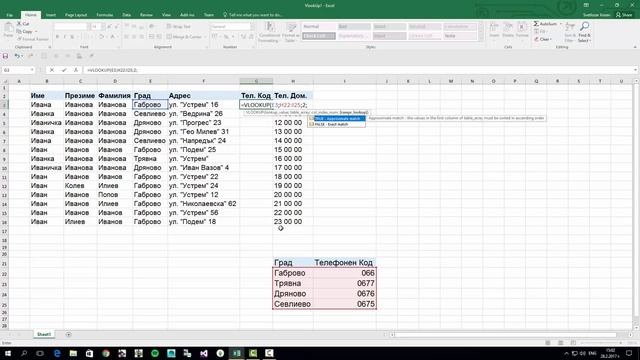
Task: Click the Copy icon in Clipboard
Action: tap(19, 31)
